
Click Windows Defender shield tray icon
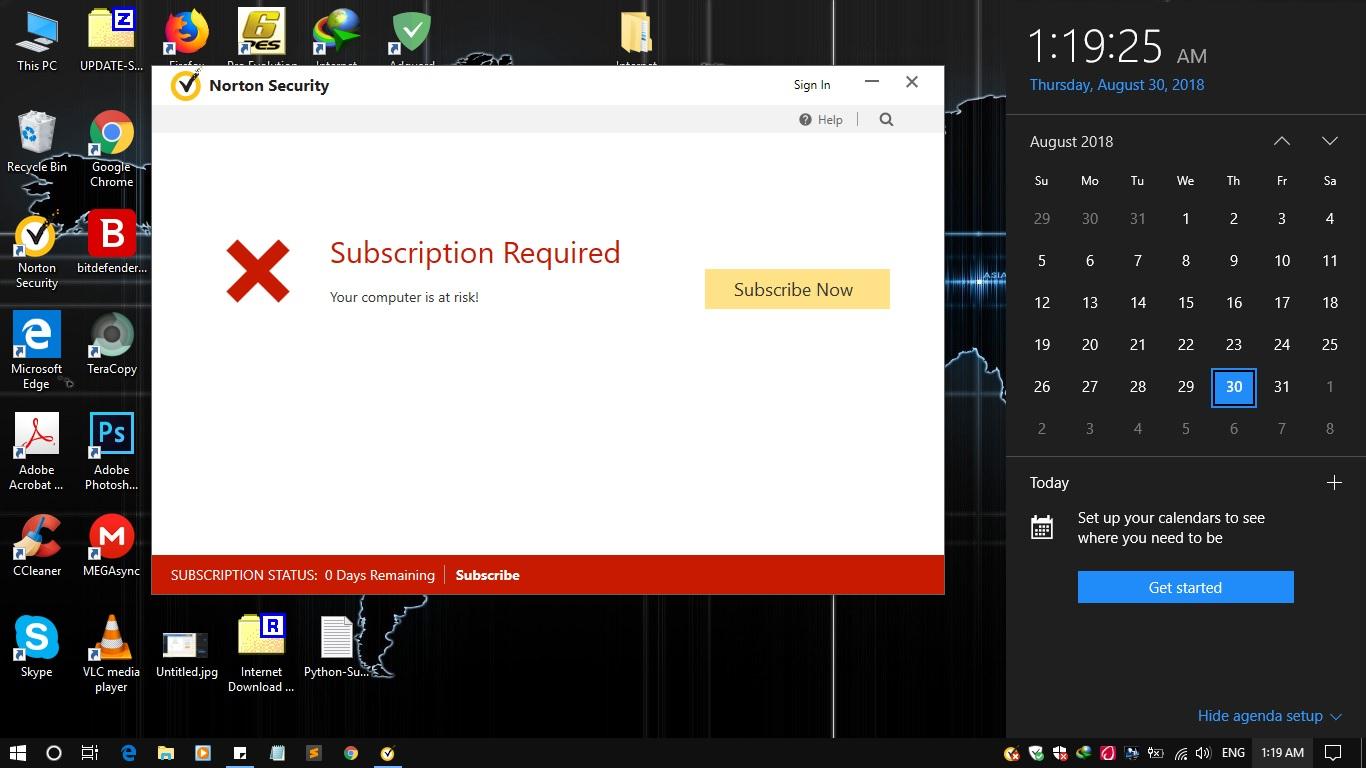(1060, 753)
